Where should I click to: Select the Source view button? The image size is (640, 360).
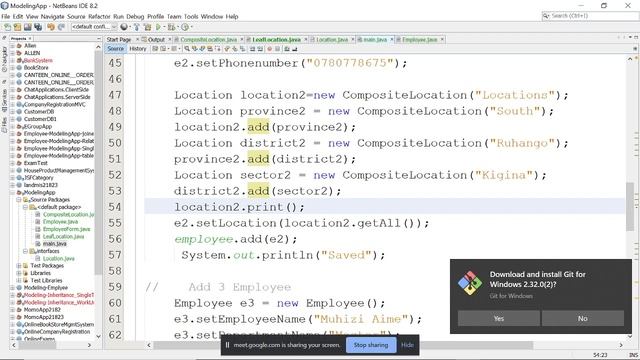point(115,49)
